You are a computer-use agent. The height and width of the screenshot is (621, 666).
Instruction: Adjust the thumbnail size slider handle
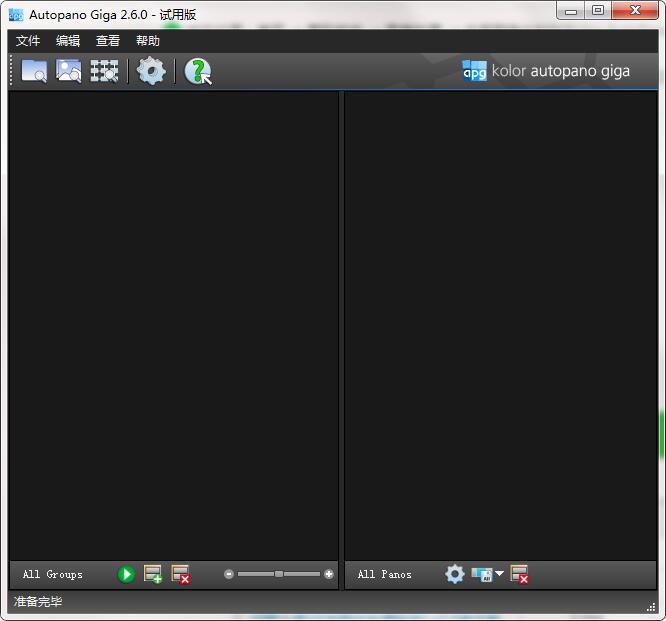(279, 574)
